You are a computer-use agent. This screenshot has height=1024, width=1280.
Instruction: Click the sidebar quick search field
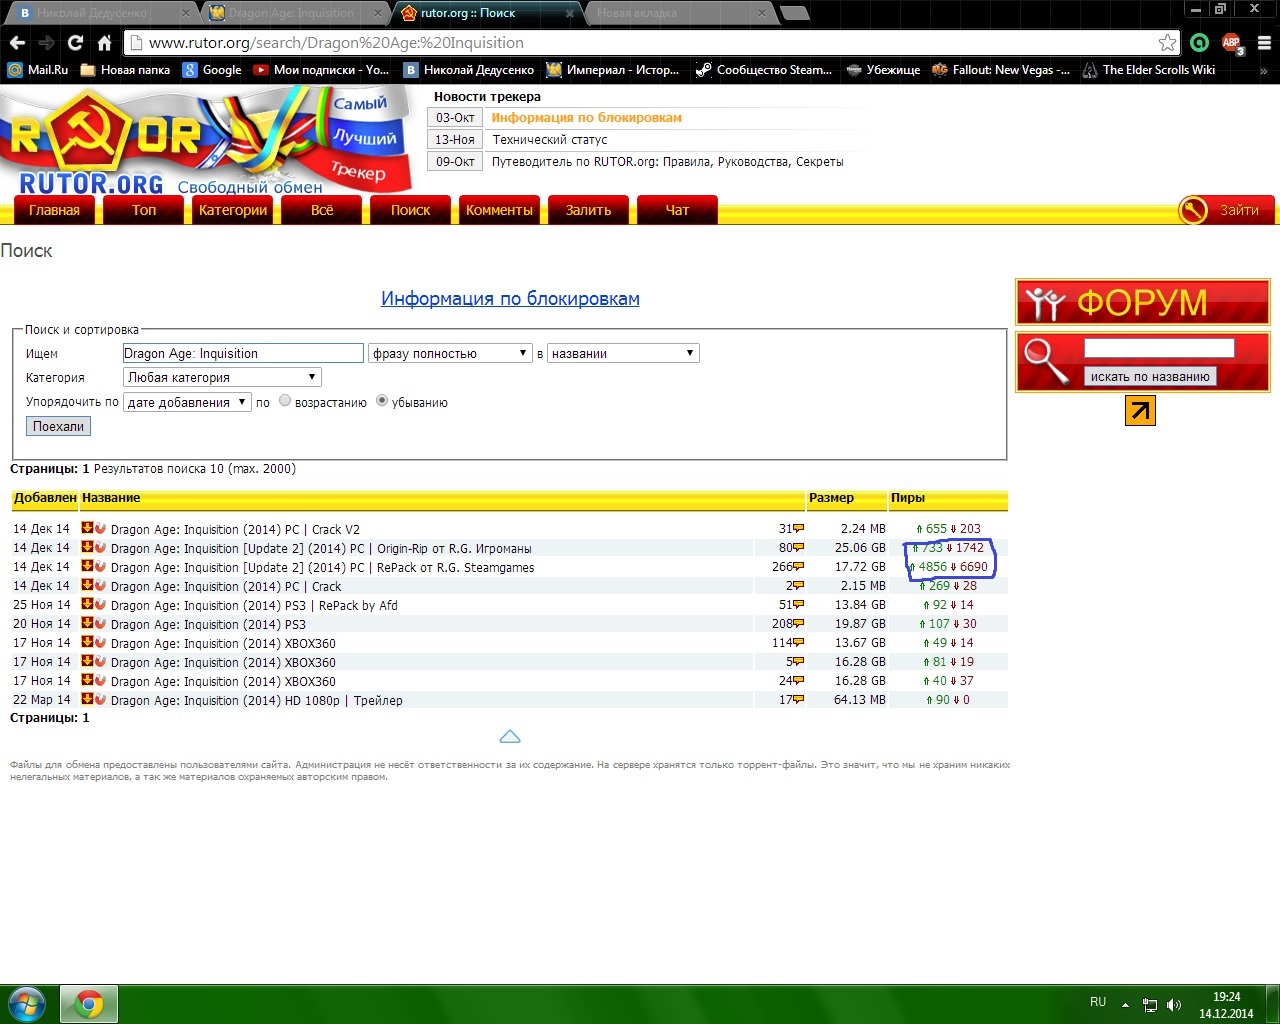coord(1159,348)
